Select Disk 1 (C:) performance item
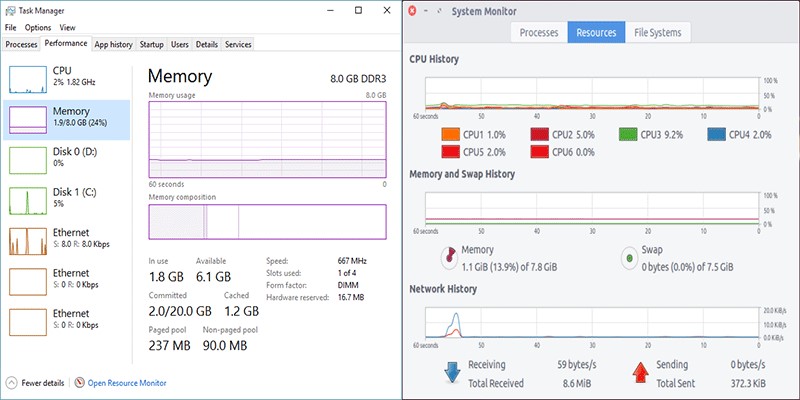This screenshot has width=800, height=400. click(x=27, y=198)
